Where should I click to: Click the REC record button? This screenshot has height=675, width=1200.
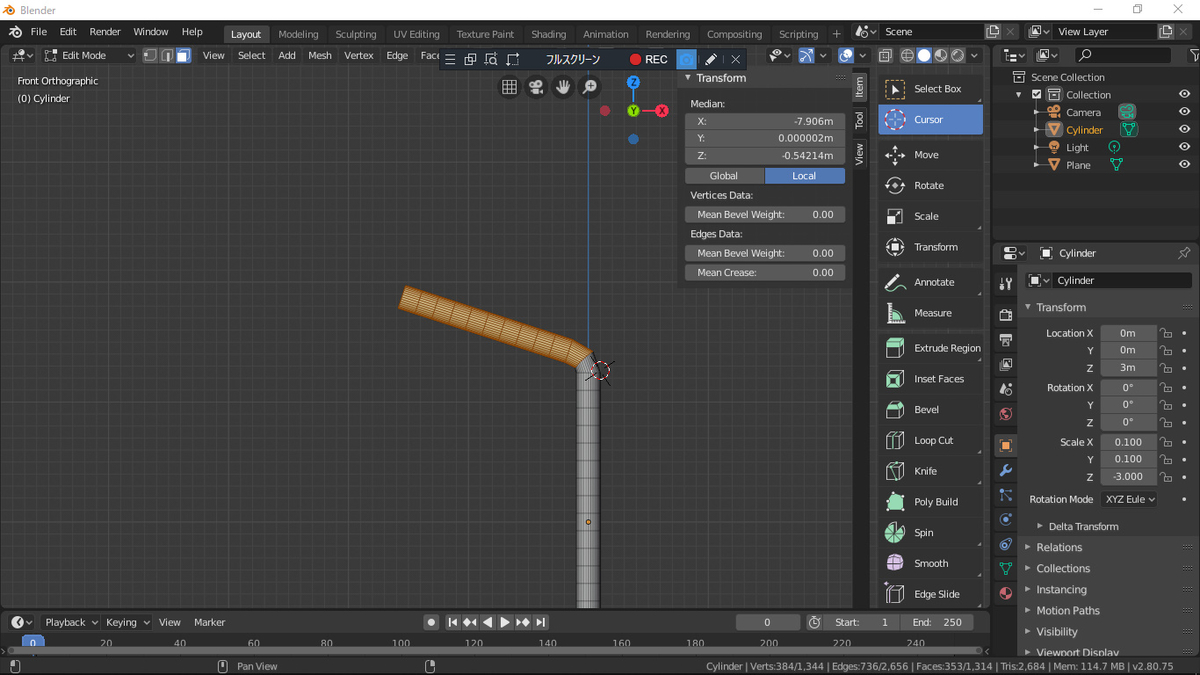pos(649,60)
